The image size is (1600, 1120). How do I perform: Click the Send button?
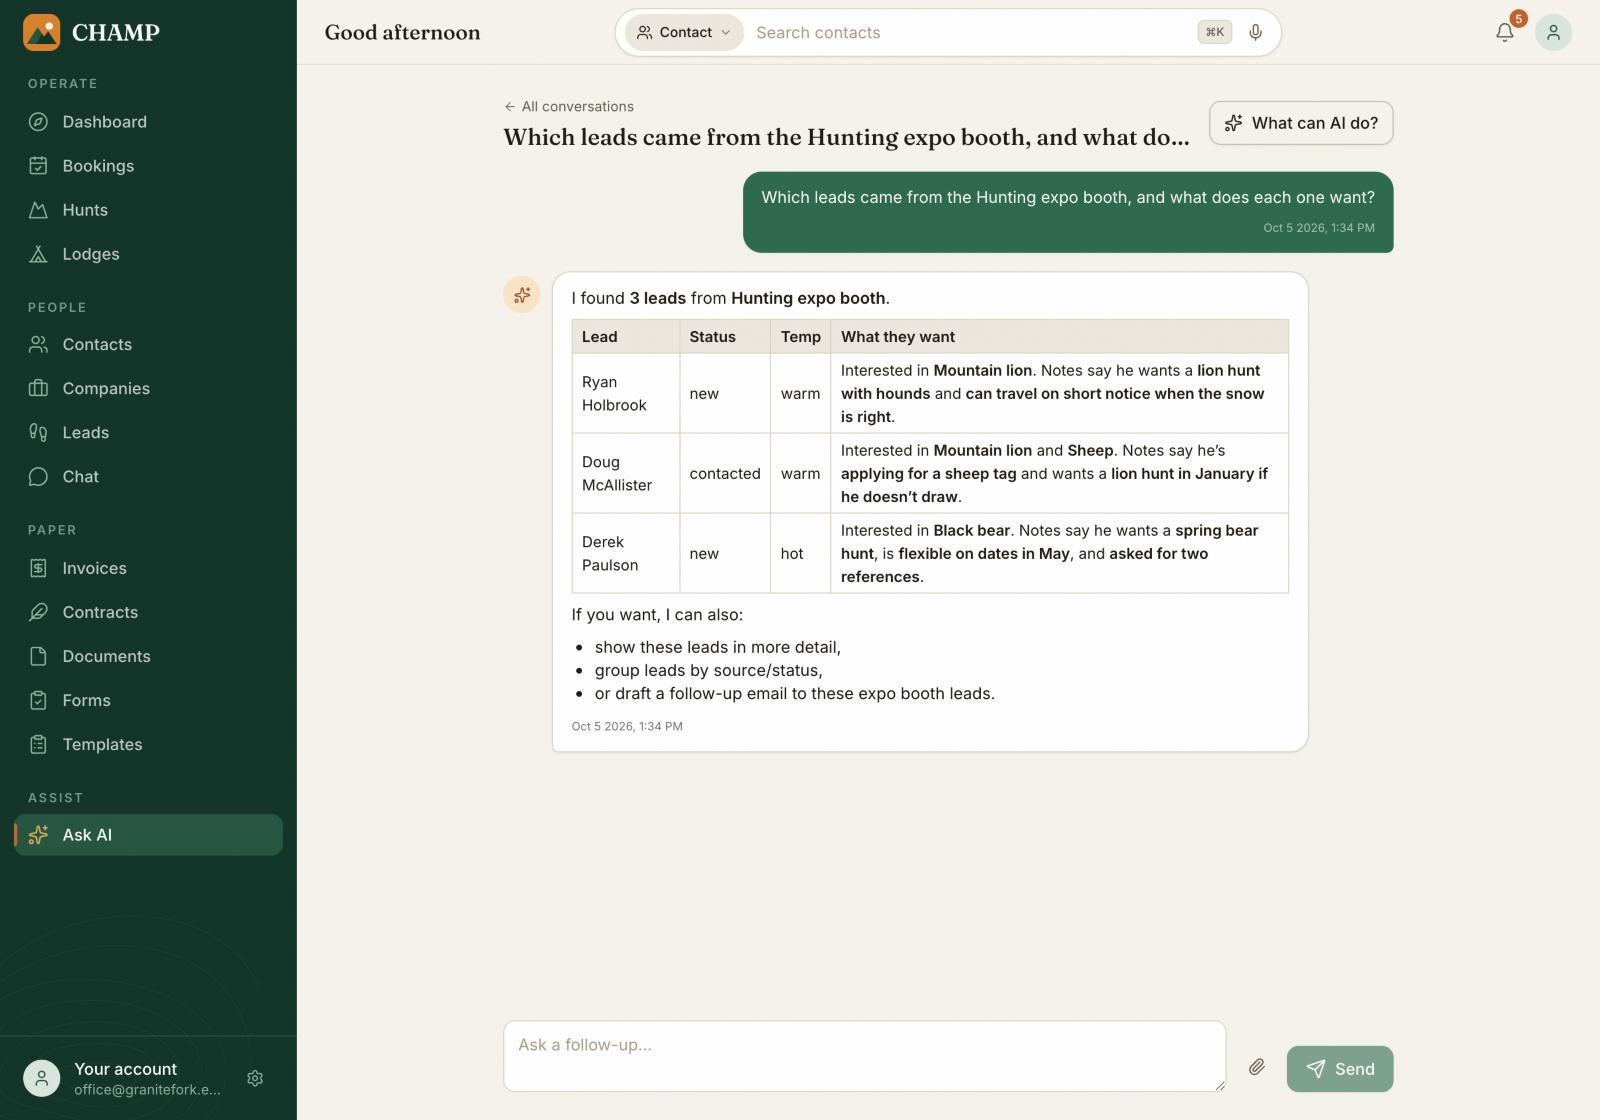[1340, 1069]
